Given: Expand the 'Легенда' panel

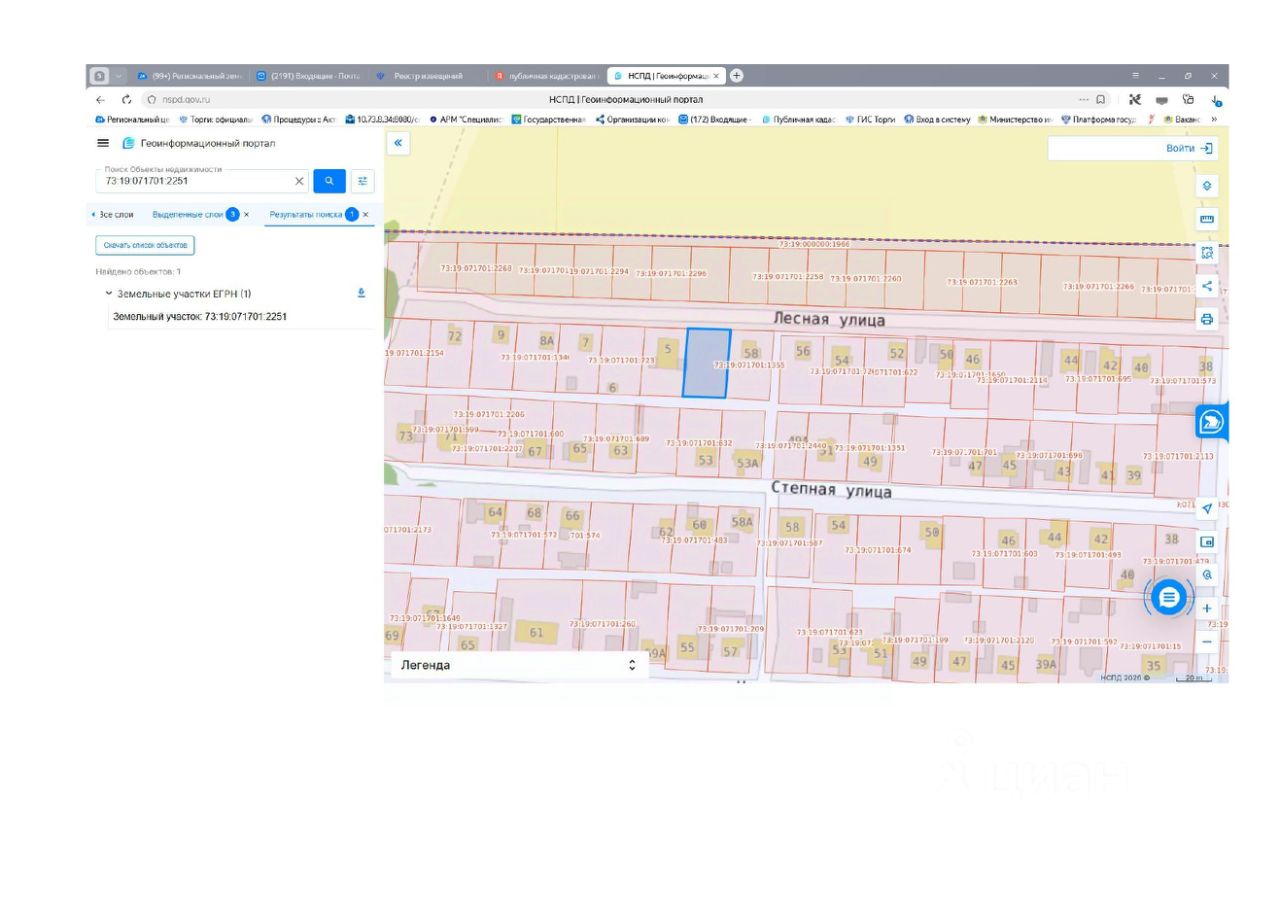Looking at the screenshot, I should [631, 665].
